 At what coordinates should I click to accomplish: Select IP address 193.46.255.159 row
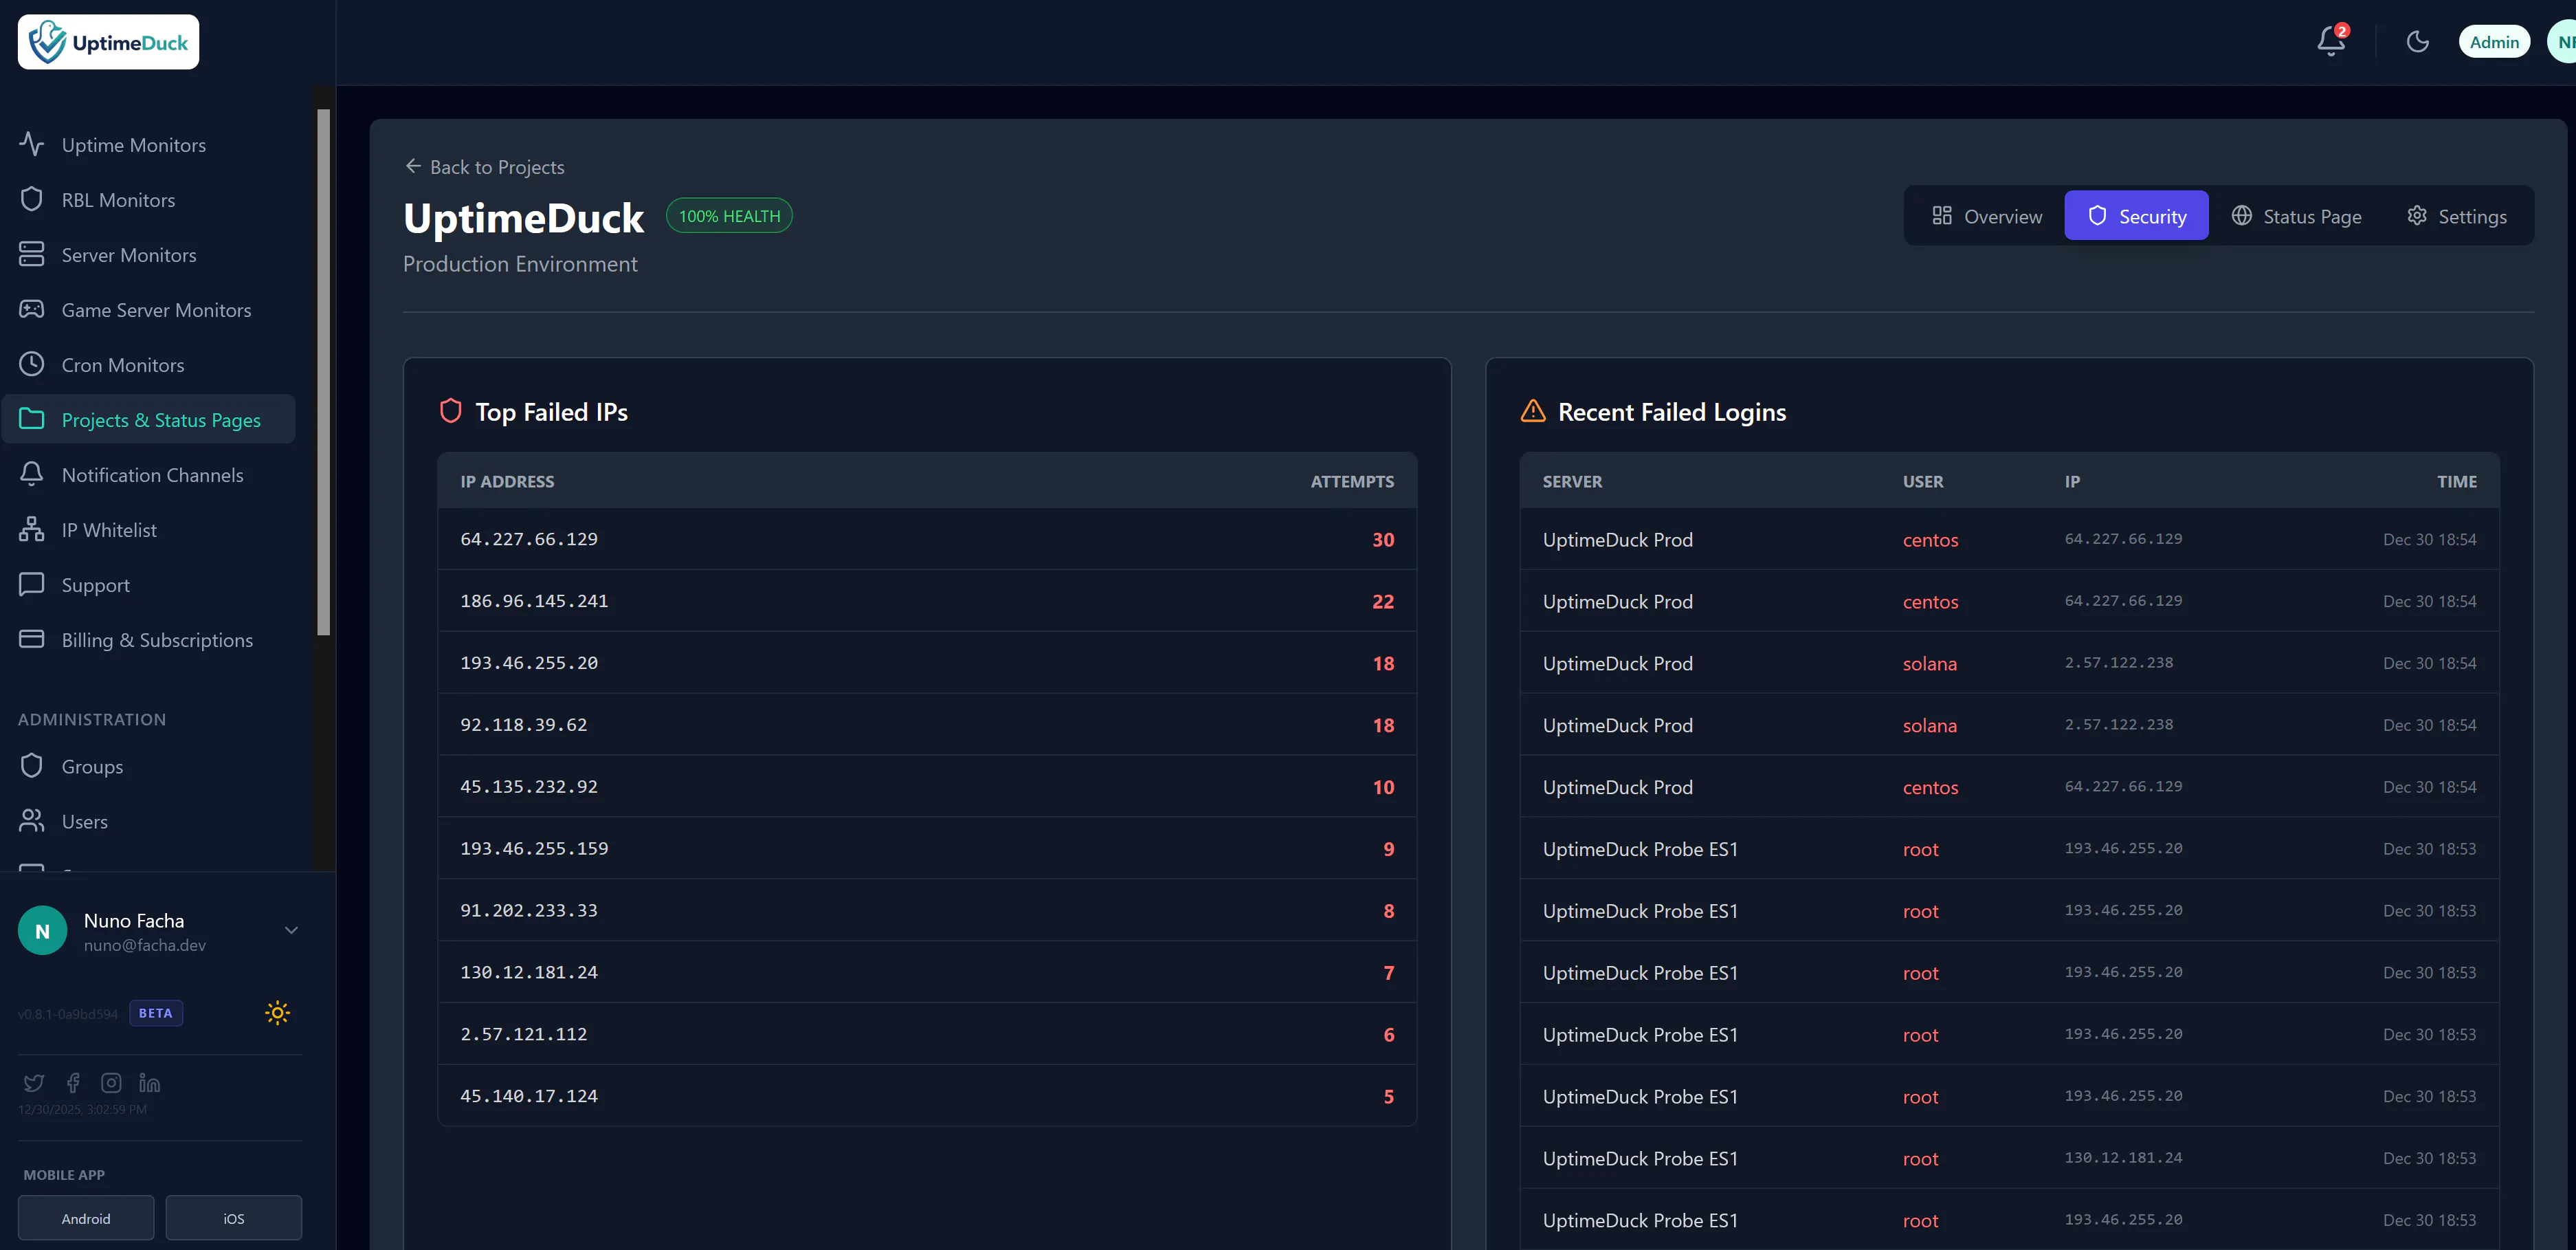[927, 849]
